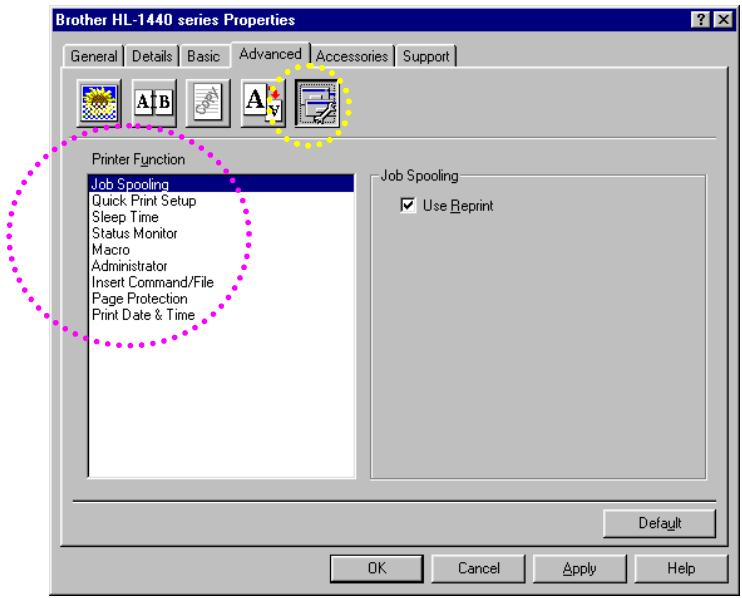Select the Device Options wrench icon
The height and width of the screenshot is (598, 742).
tap(318, 103)
